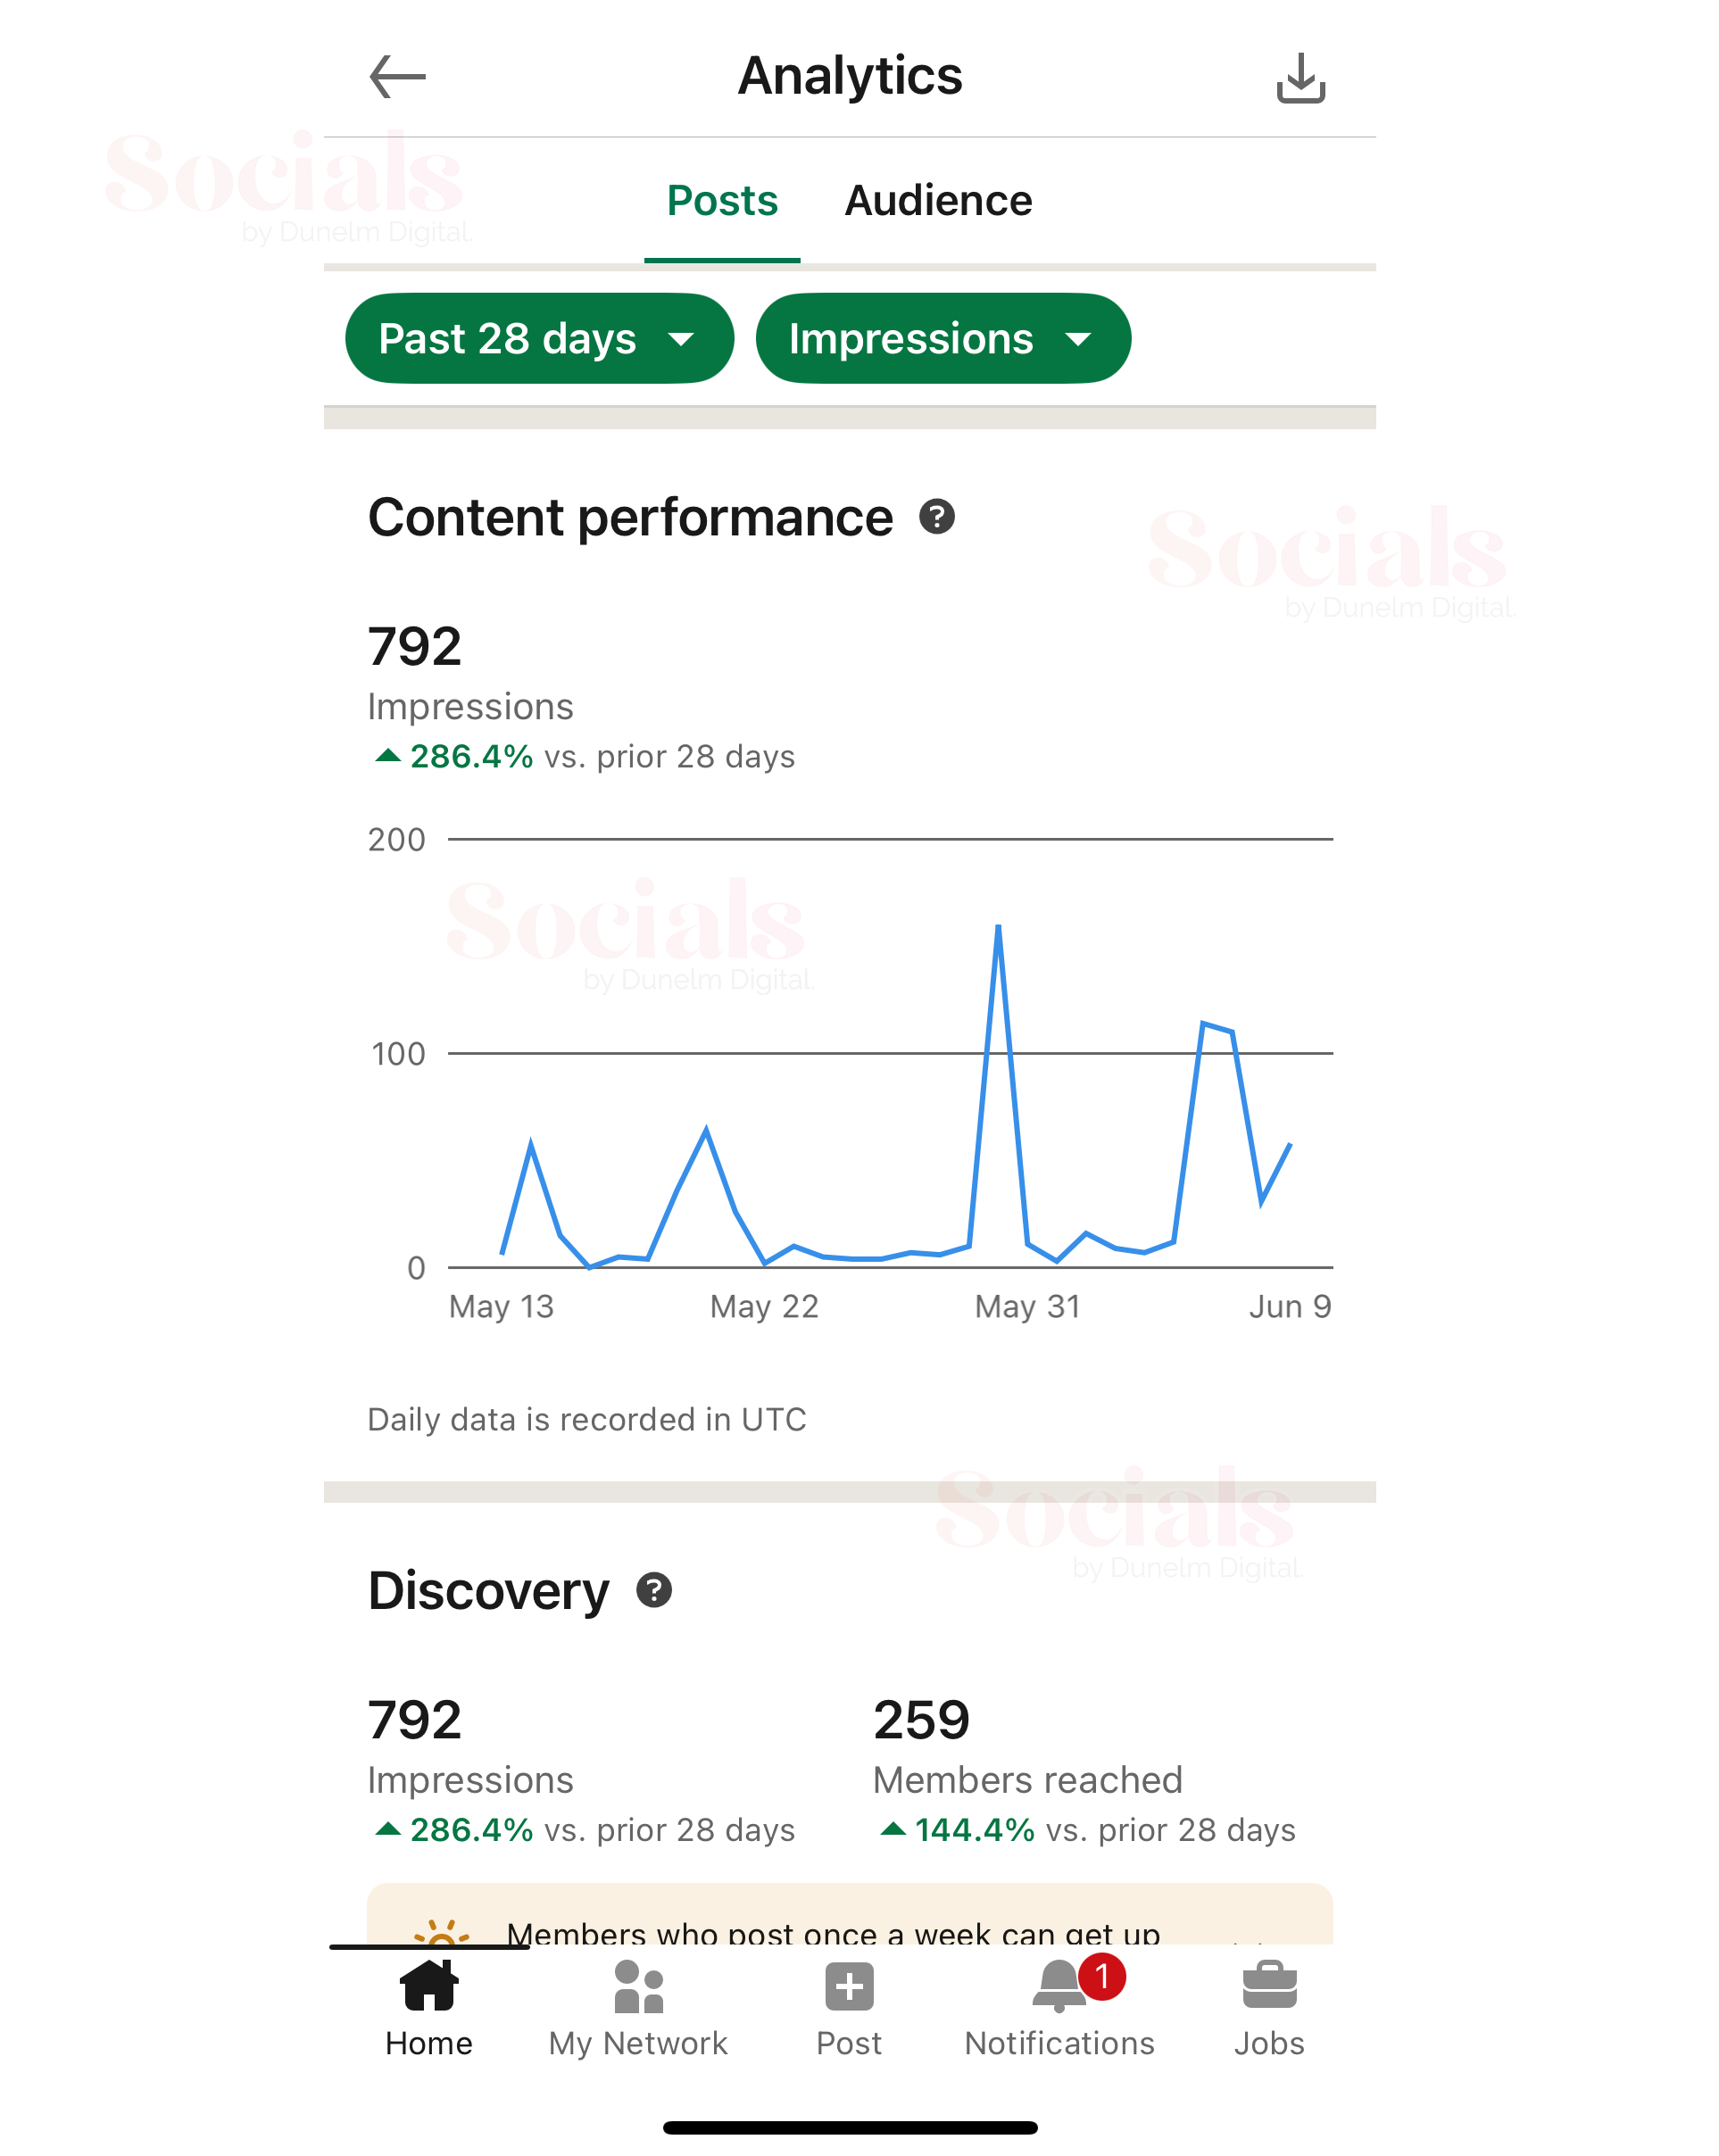Switch to the Audience tab

(938, 200)
